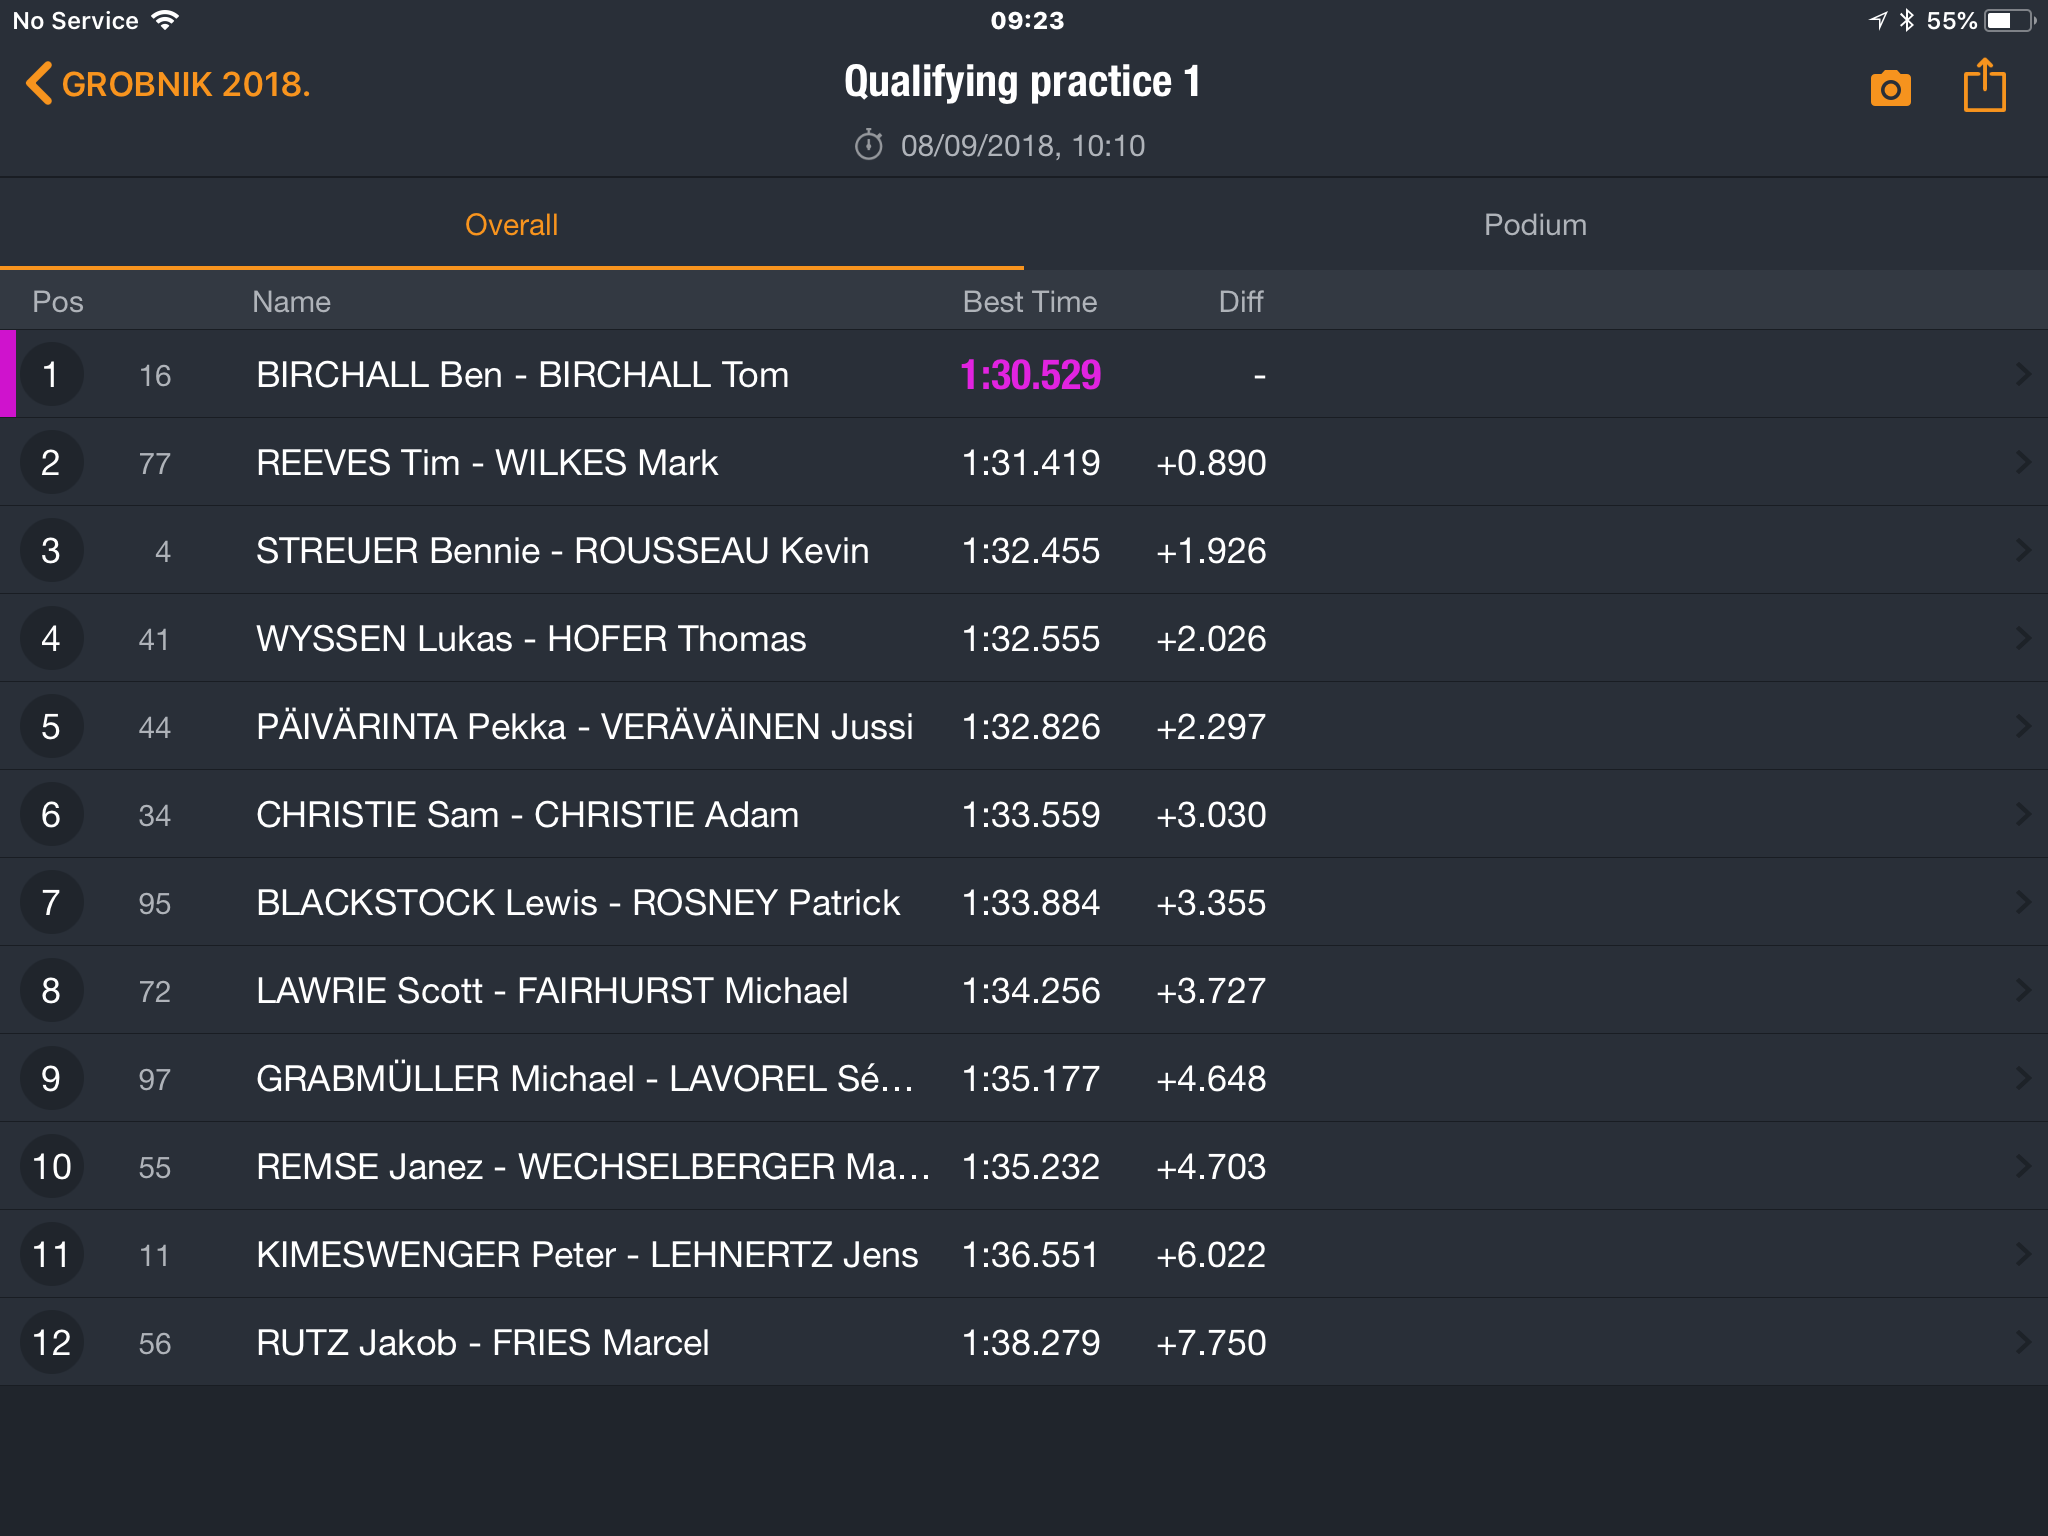Tap position badge 12 circle
The width and height of the screenshot is (2048, 1536).
click(51, 1342)
